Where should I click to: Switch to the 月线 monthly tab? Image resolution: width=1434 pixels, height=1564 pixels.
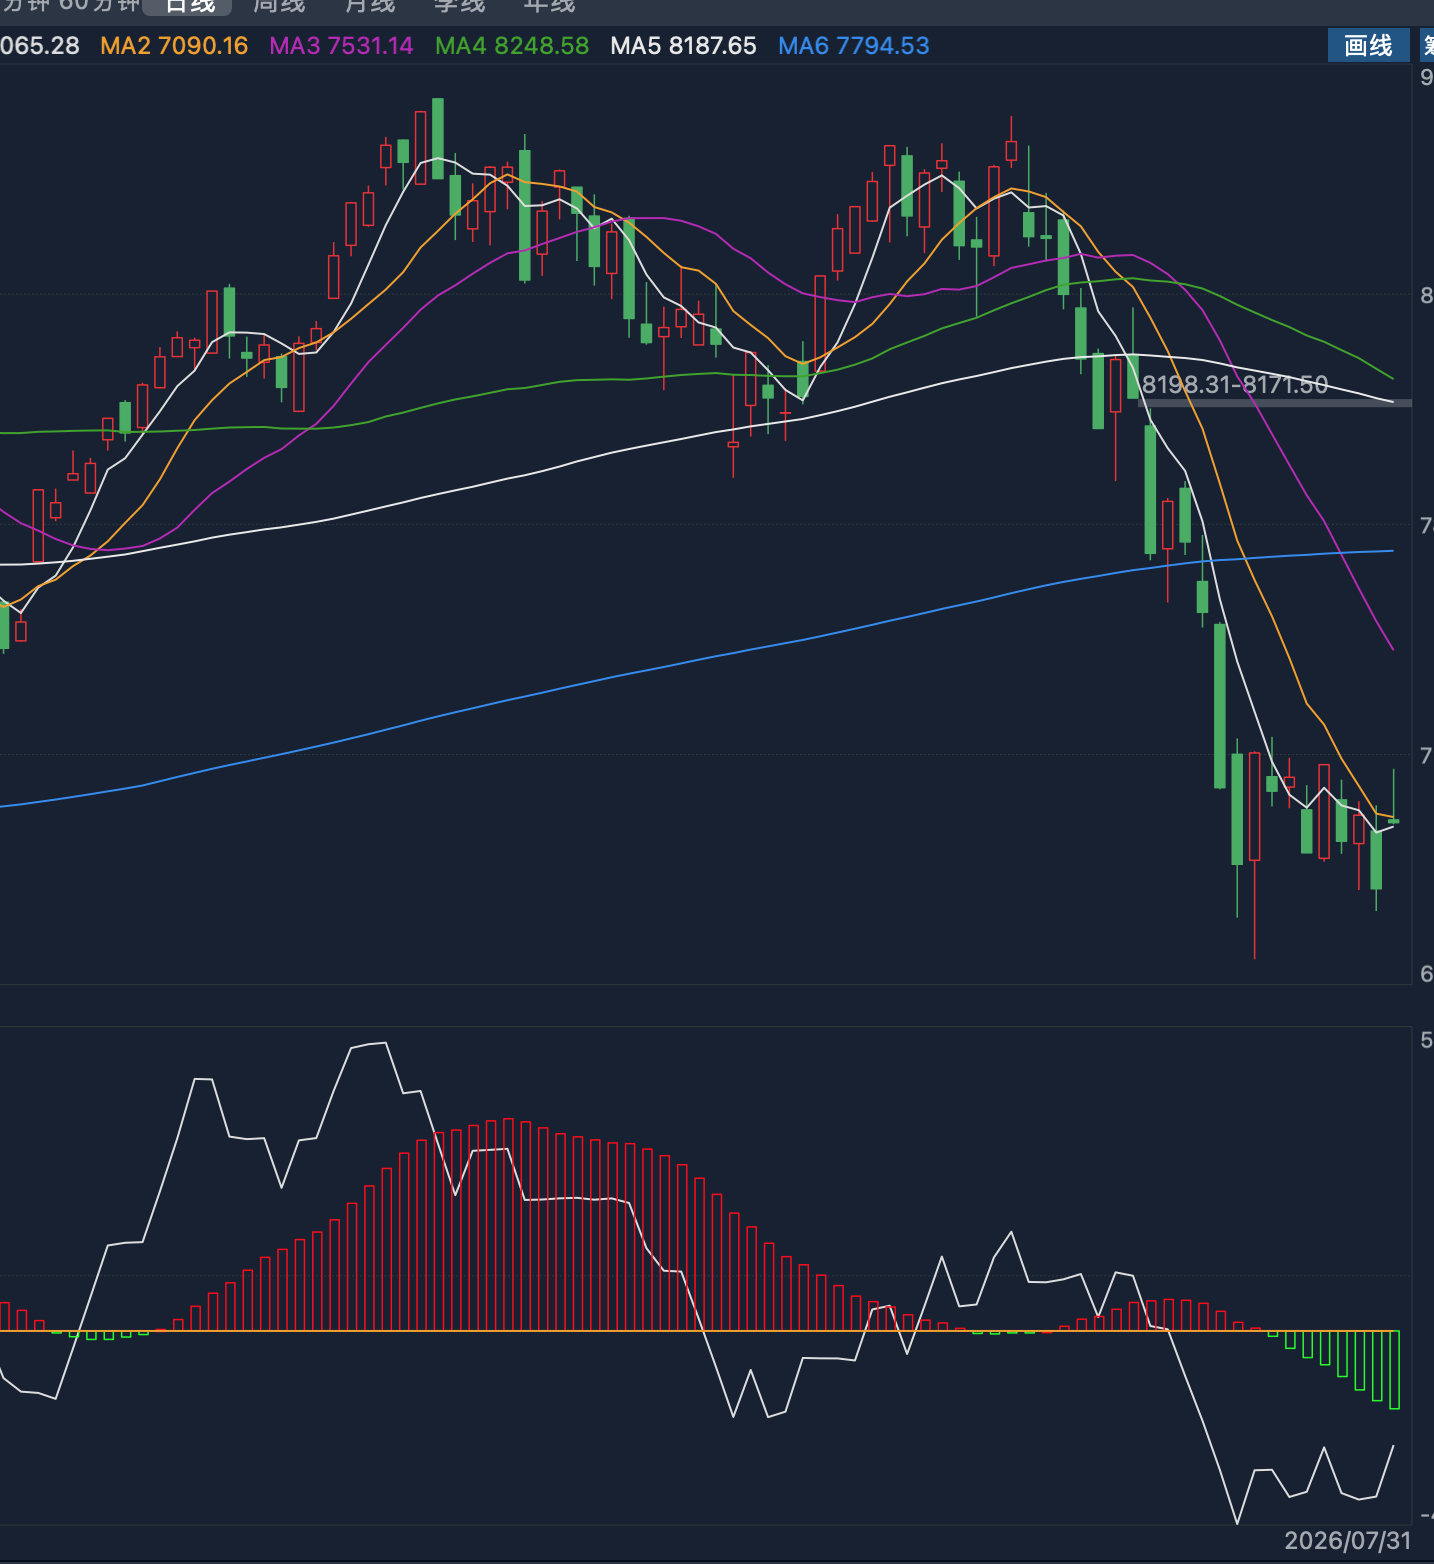[369, 6]
